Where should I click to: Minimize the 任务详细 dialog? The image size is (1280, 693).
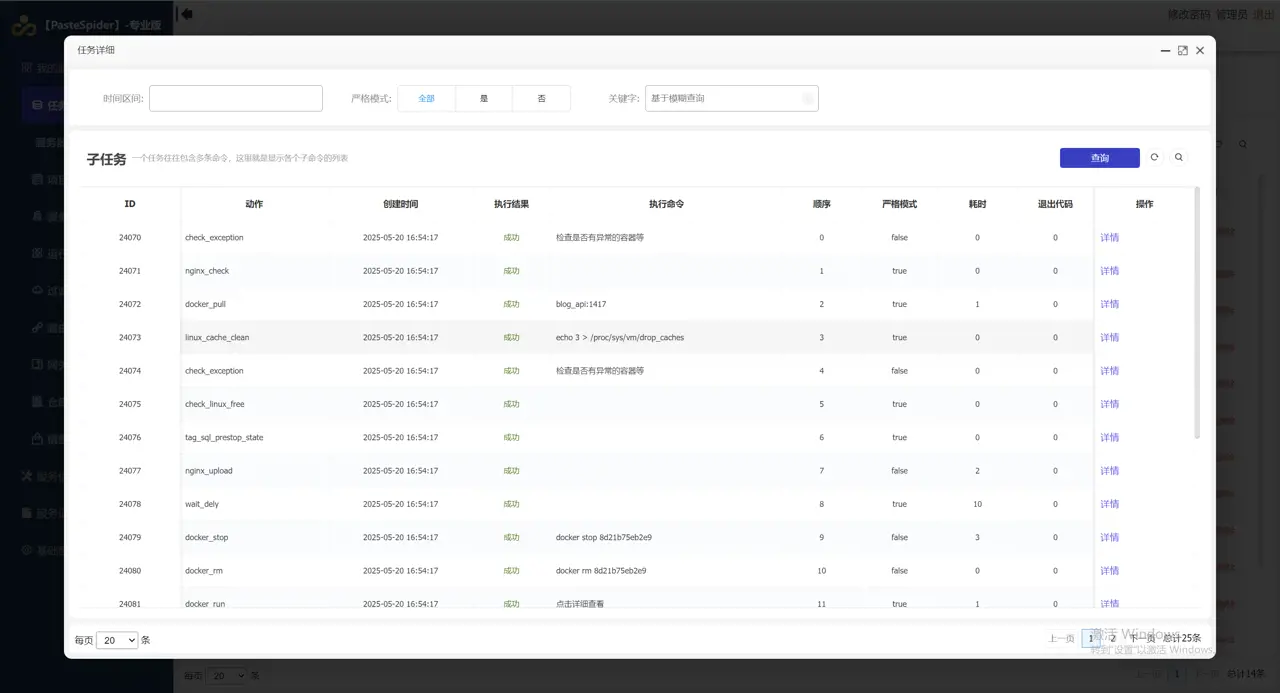pos(1166,50)
